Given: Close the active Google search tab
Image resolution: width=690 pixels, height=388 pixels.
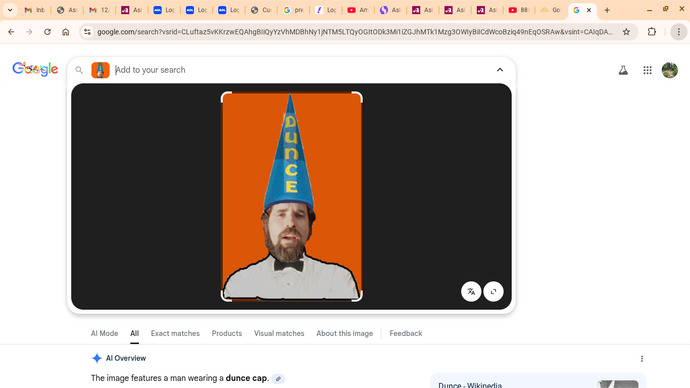Looking at the screenshot, I should [x=589, y=10].
